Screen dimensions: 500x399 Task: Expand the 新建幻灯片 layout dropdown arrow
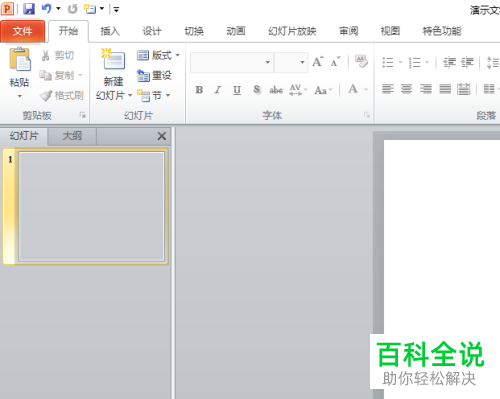click(x=130, y=96)
